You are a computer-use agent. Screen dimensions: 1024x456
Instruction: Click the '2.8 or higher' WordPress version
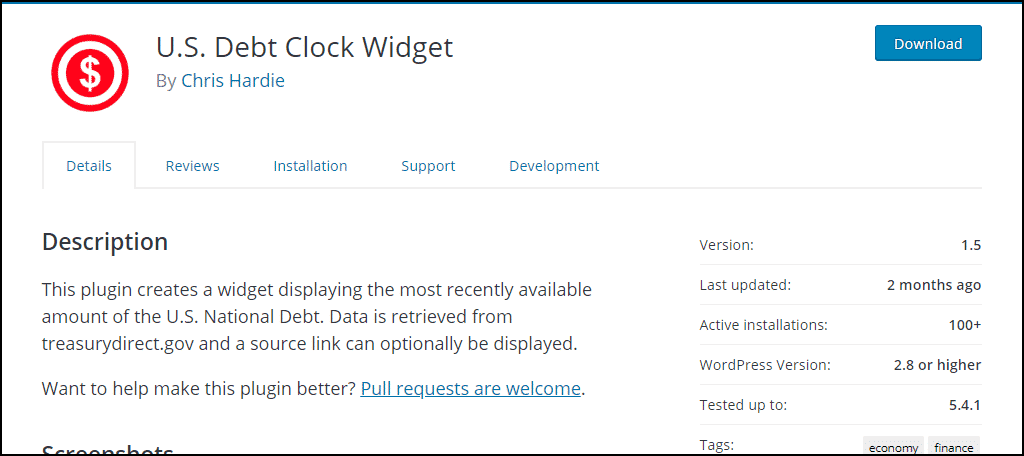point(937,365)
